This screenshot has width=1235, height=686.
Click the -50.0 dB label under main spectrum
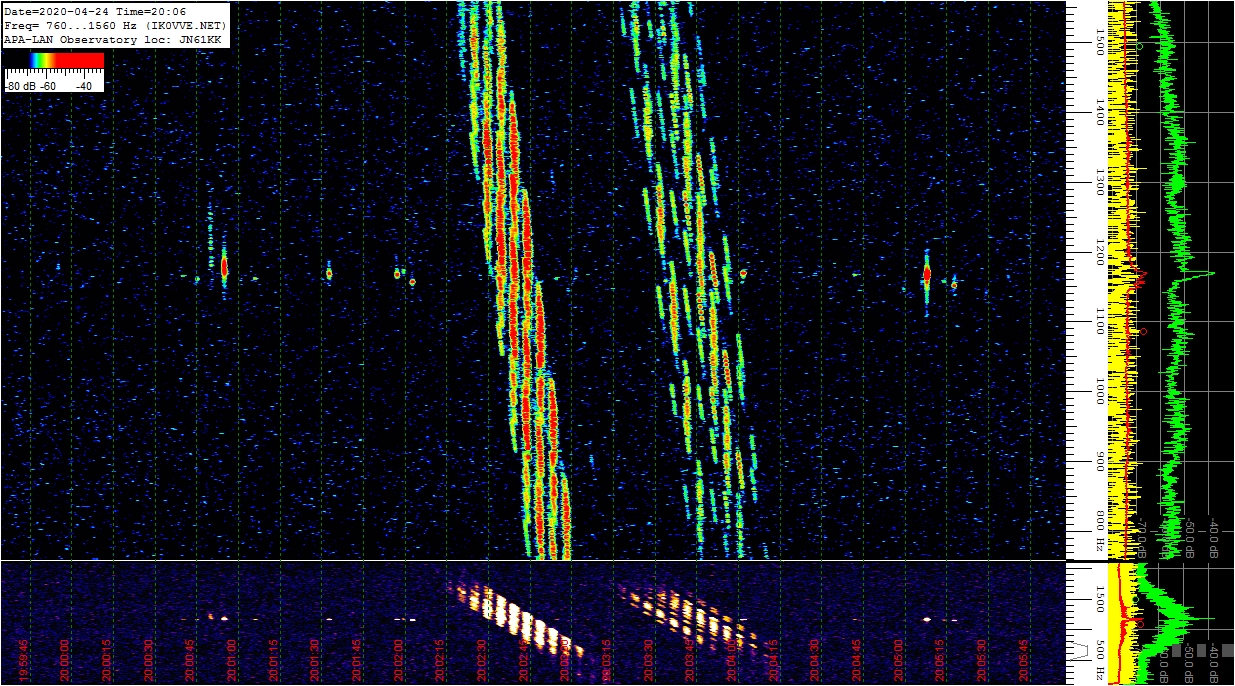1190,536
